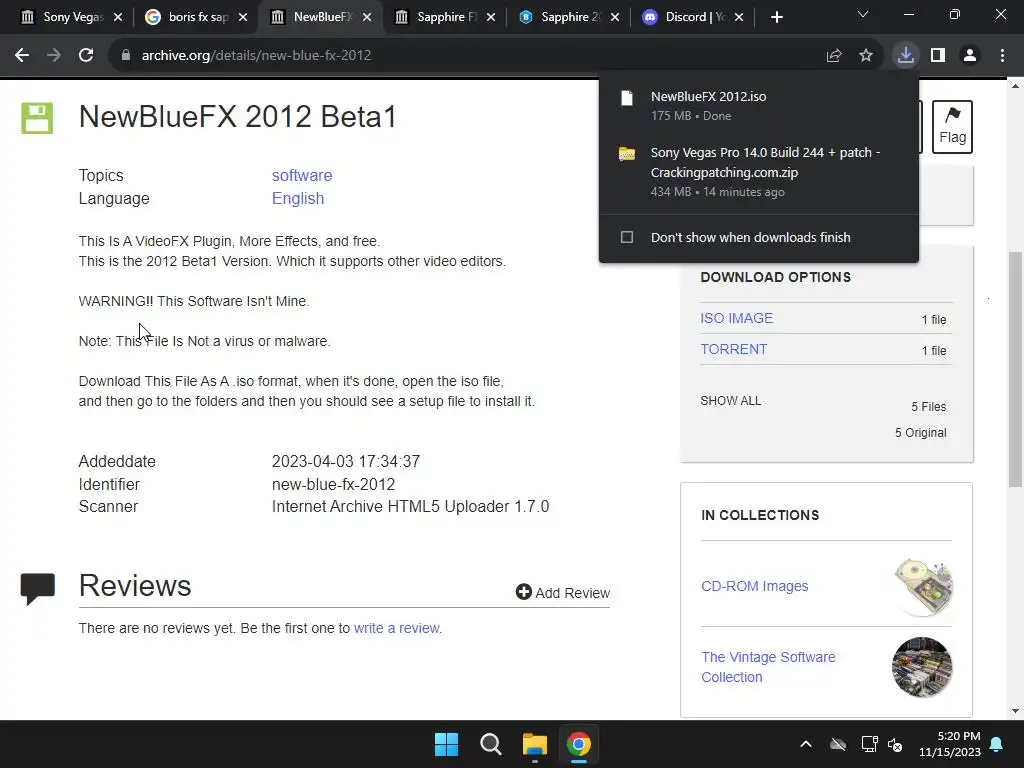1024x768 pixels.
Task: Open the tab search chevron
Action: (x=863, y=14)
